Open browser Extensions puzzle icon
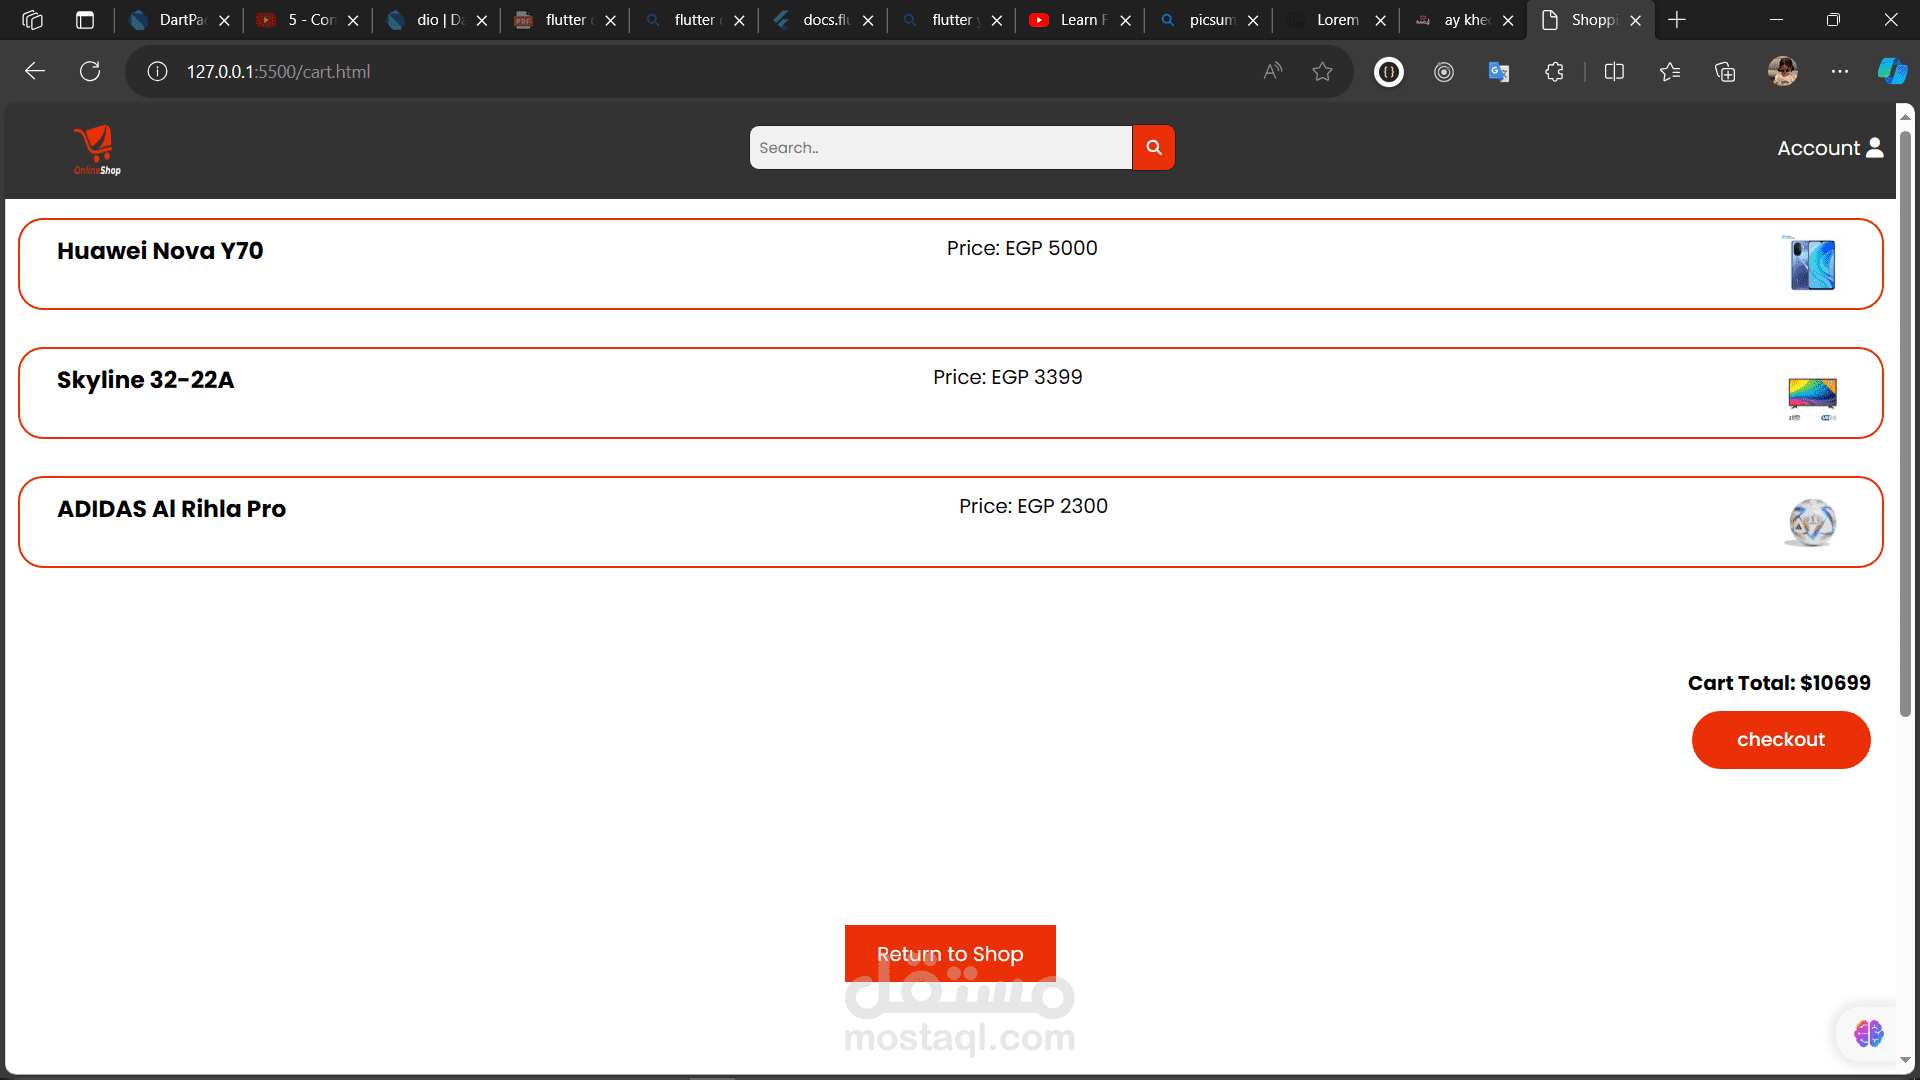Image resolution: width=1920 pixels, height=1080 pixels. pos(1554,72)
